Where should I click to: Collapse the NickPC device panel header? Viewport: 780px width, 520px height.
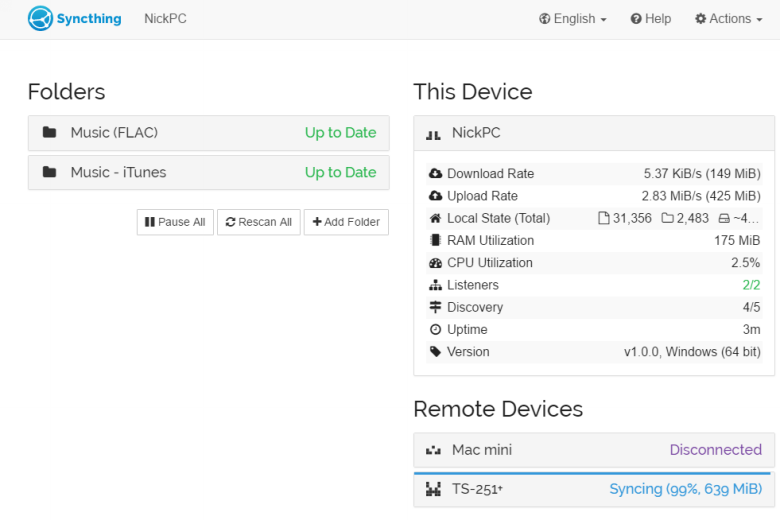[594, 133]
